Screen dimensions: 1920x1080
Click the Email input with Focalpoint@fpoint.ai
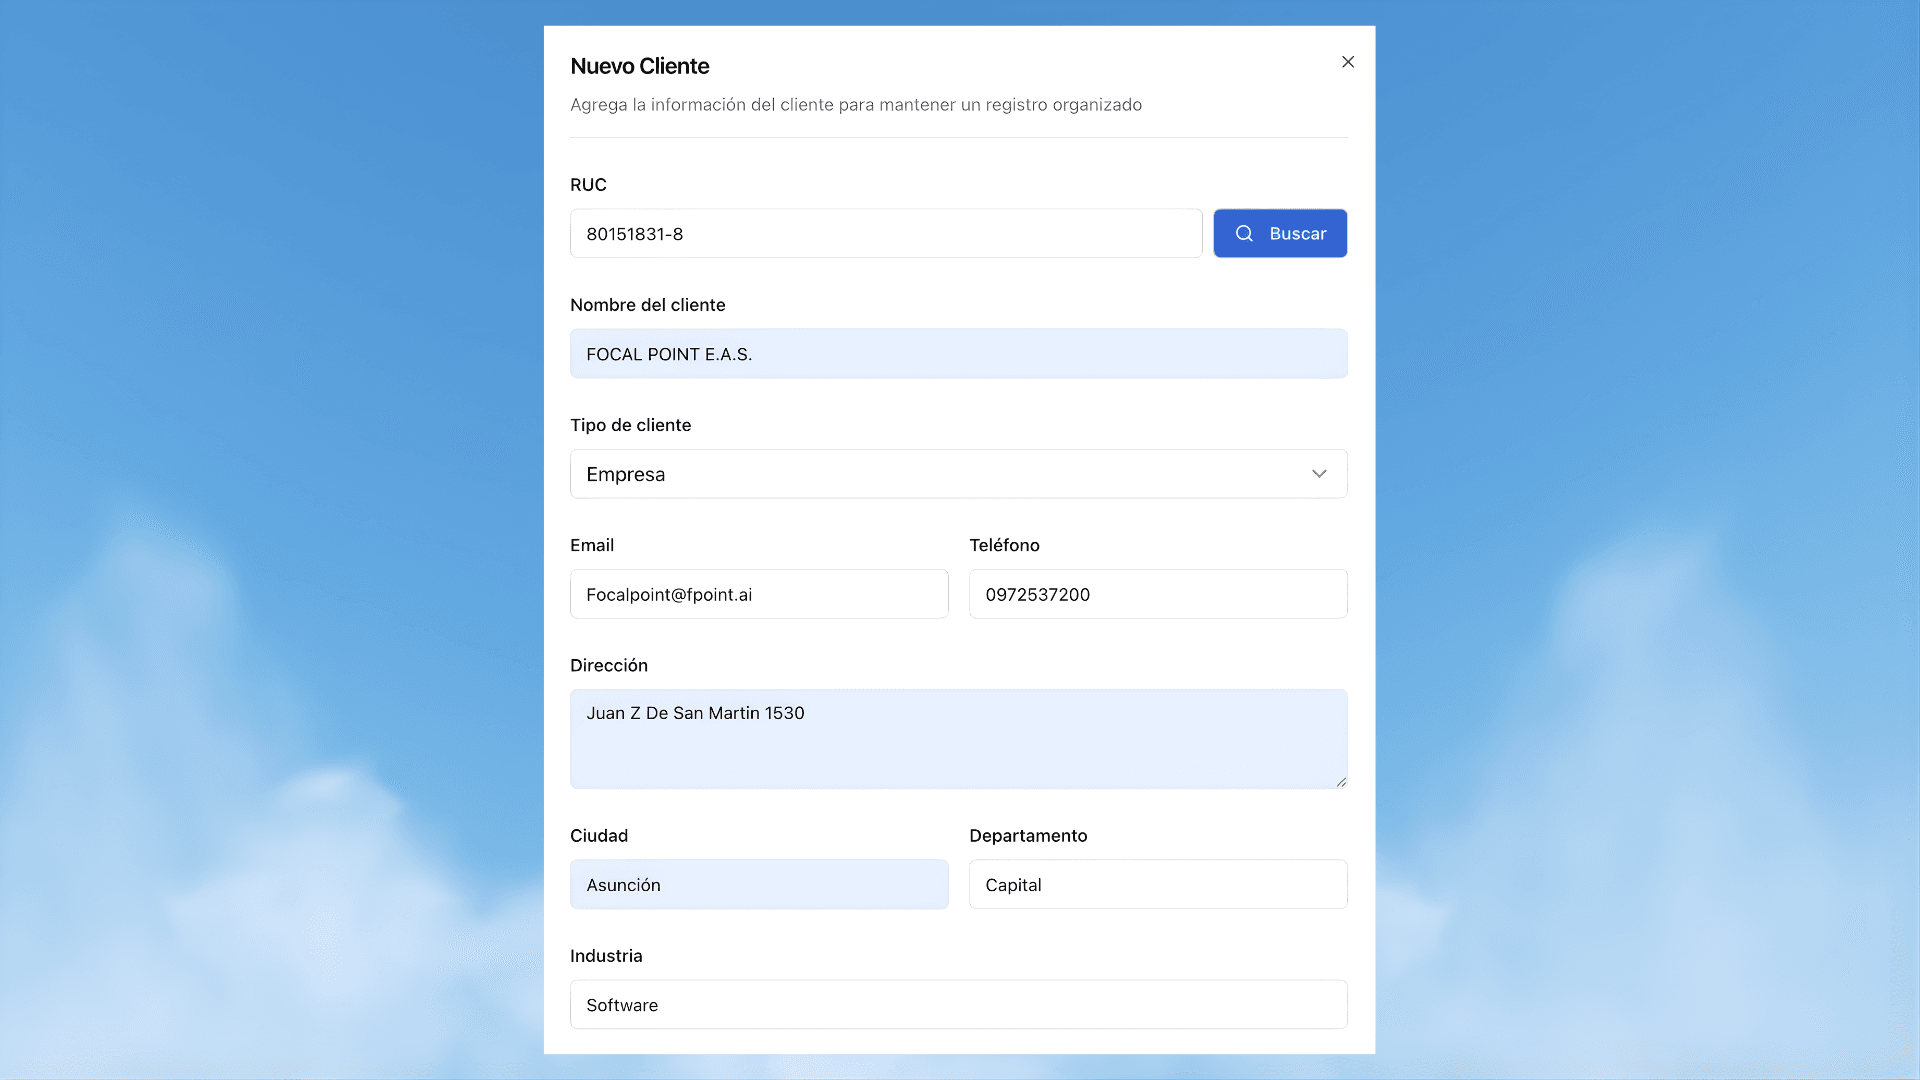758,594
